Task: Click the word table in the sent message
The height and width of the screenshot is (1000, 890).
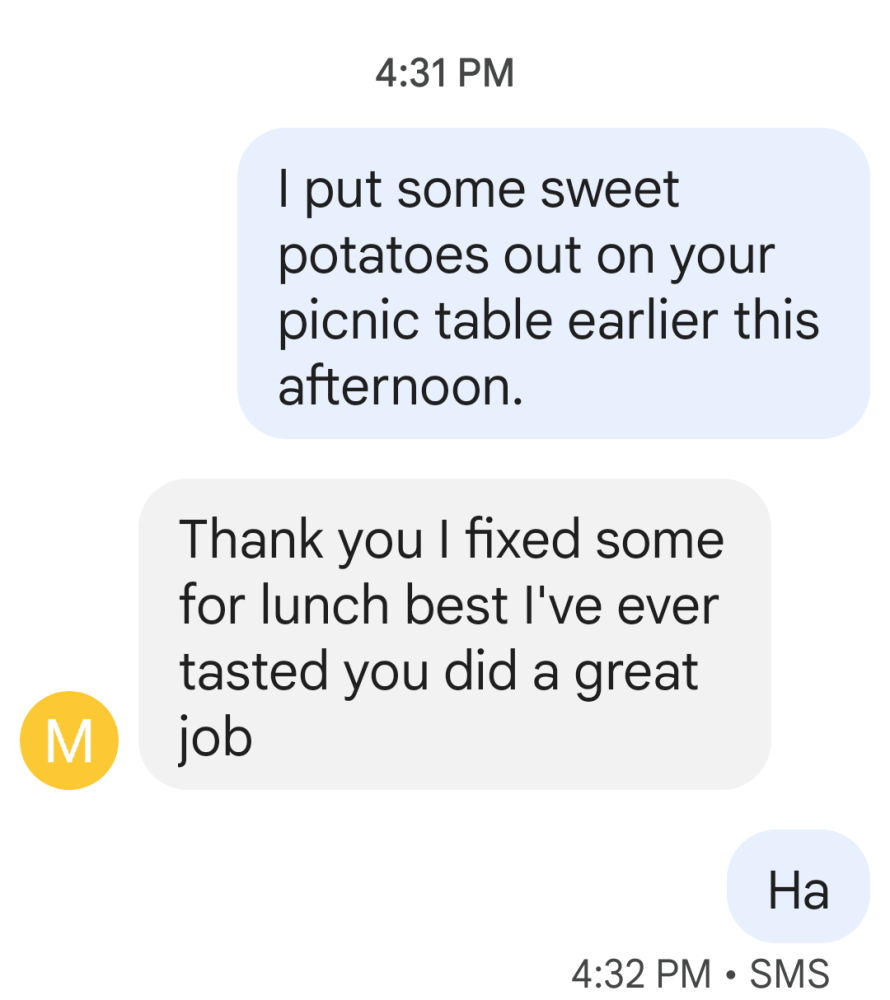Action: 493,320
